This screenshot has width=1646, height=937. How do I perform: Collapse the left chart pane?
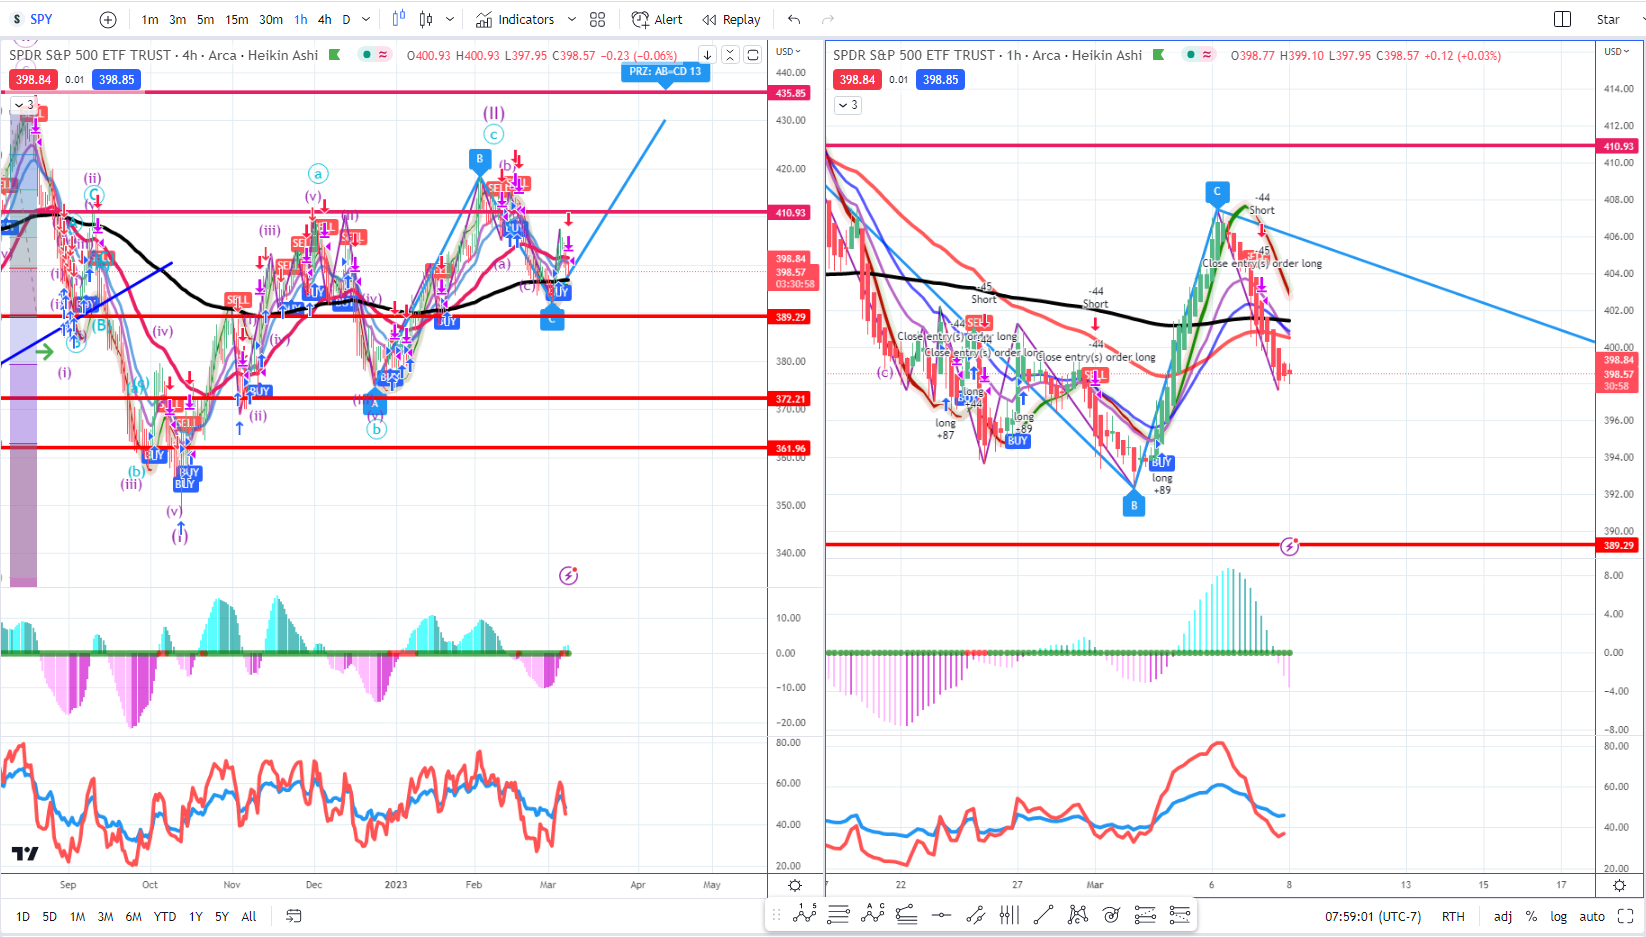[x=730, y=55]
